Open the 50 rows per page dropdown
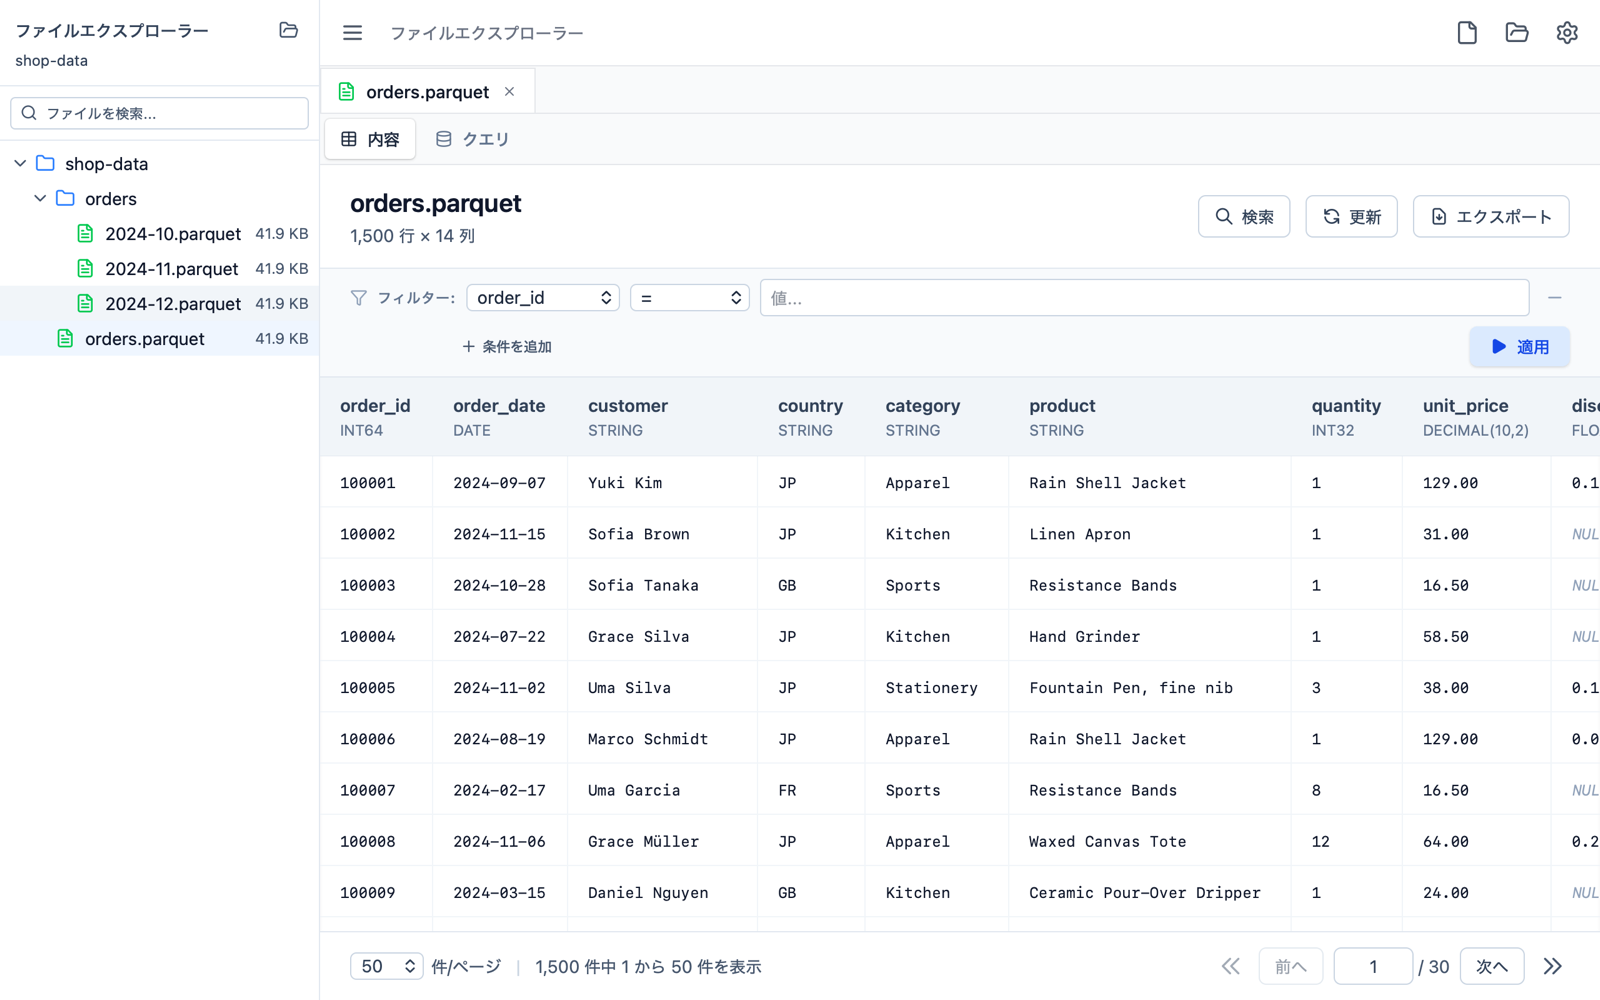The width and height of the screenshot is (1600, 1000). click(x=386, y=966)
